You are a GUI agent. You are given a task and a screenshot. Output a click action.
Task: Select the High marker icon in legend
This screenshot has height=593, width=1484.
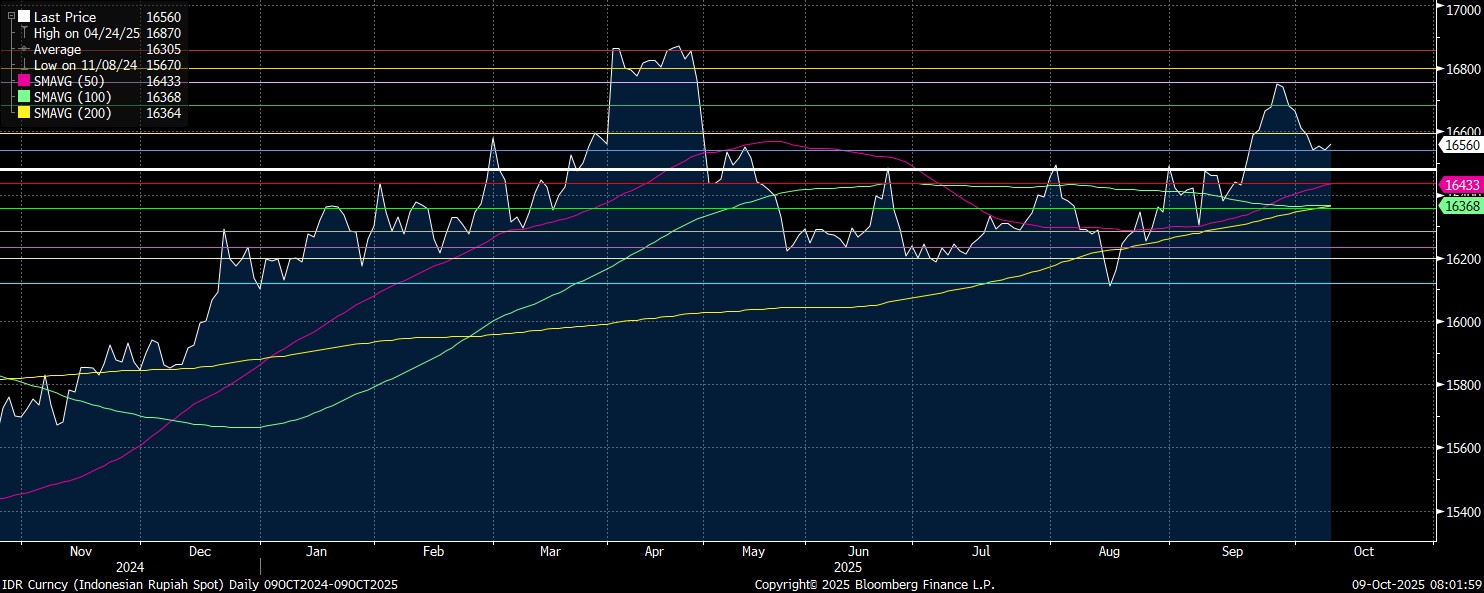pos(24,33)
